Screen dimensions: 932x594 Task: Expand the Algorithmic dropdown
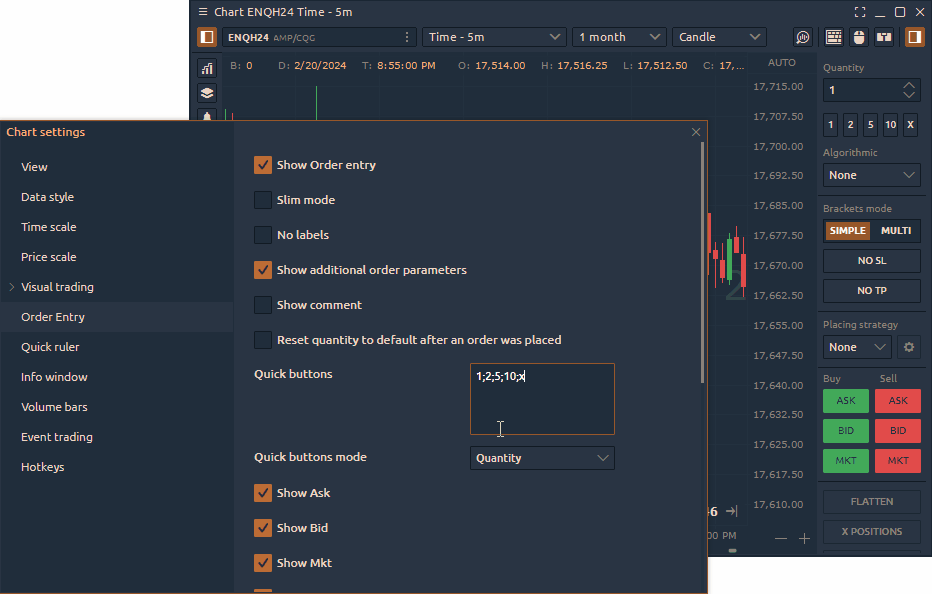click(x=871, y=175)
